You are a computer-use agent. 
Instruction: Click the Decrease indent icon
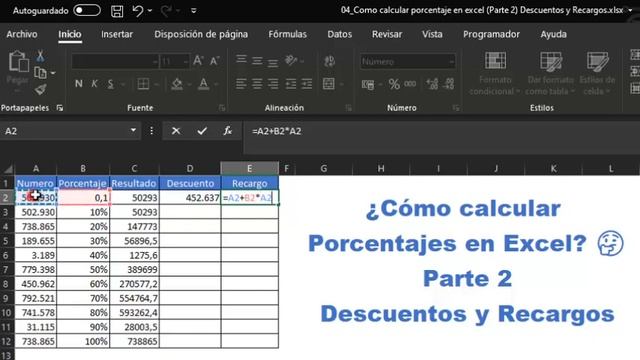[291, 84]
